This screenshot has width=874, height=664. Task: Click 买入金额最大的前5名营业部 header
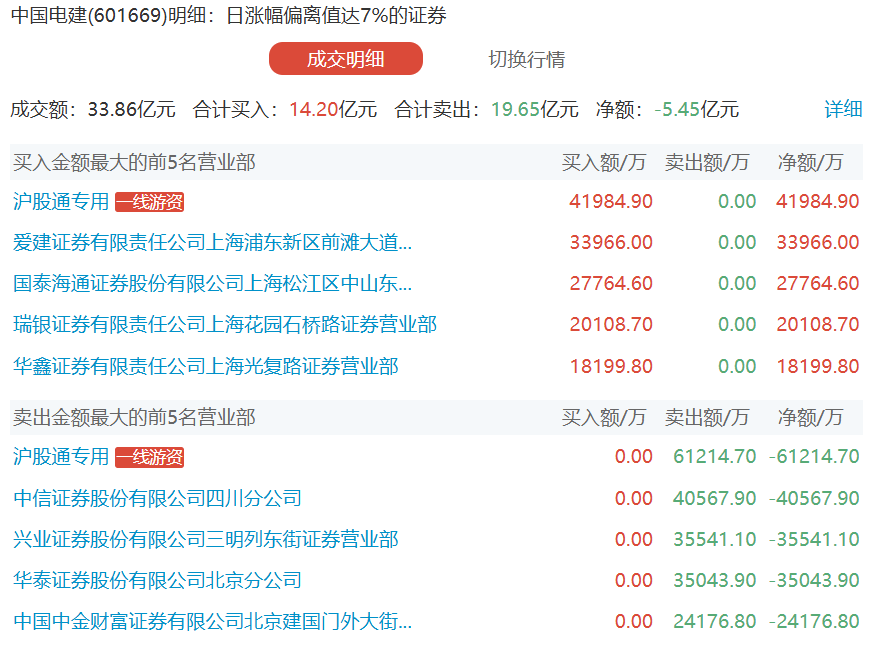(x=134, y=162)
